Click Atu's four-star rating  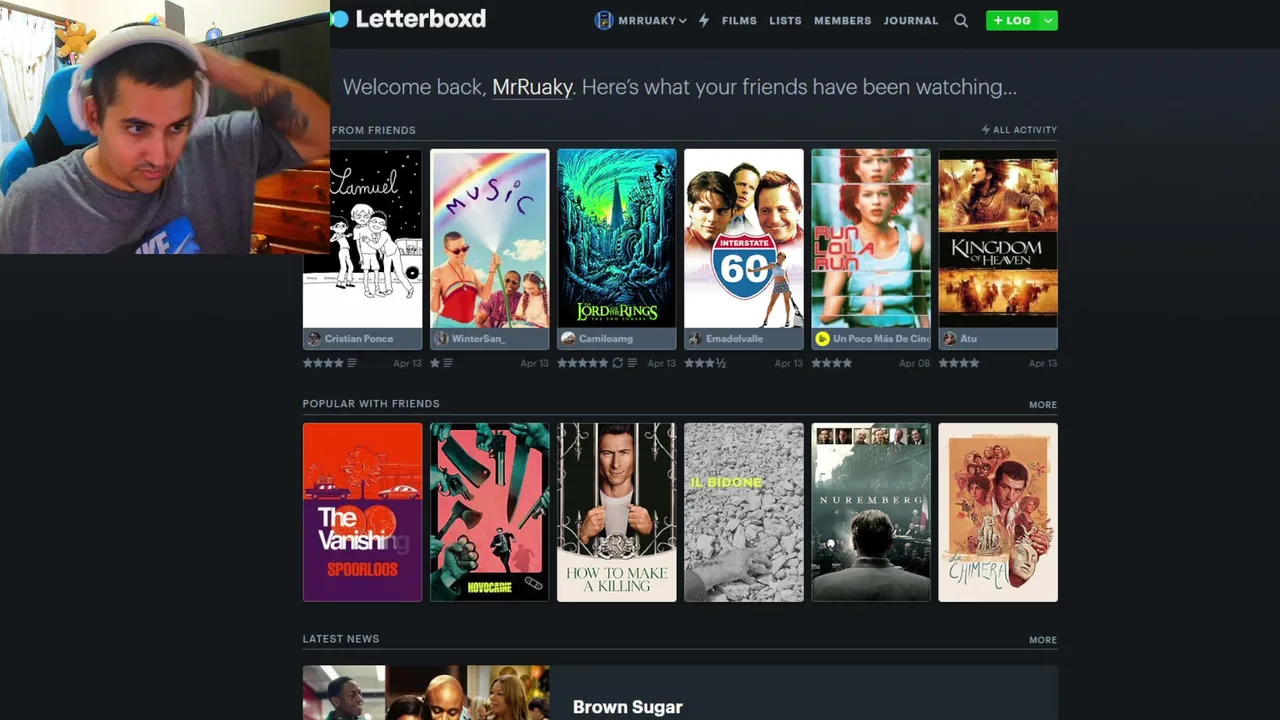click(x=959, y=363)
